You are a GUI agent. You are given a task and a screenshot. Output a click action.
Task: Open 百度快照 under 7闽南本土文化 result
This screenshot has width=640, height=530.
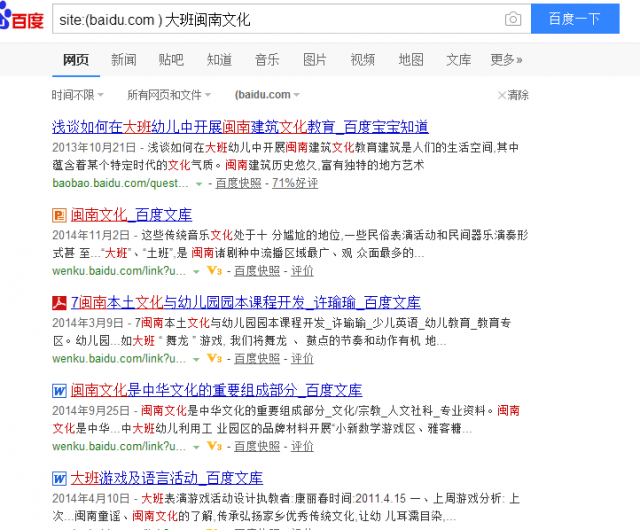(257, 359)
